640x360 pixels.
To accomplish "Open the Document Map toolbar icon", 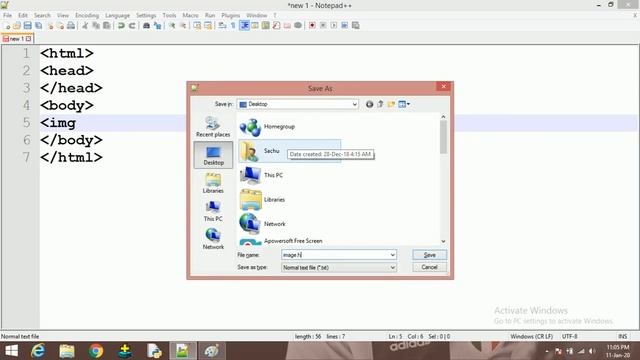I will pyautogui.click(x=265, y=25).
